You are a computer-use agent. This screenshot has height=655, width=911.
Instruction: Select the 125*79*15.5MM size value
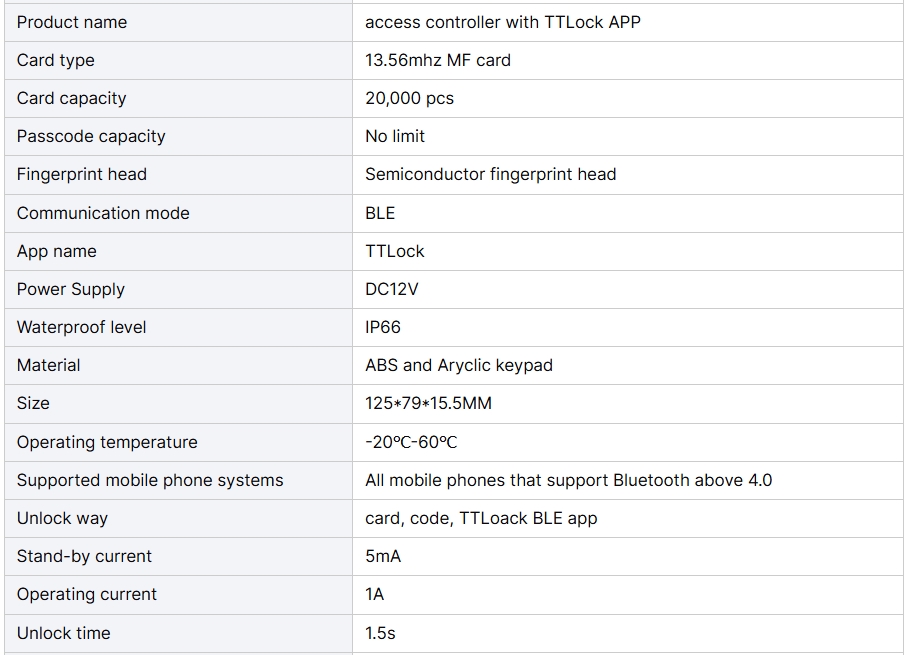click(428, 403)
